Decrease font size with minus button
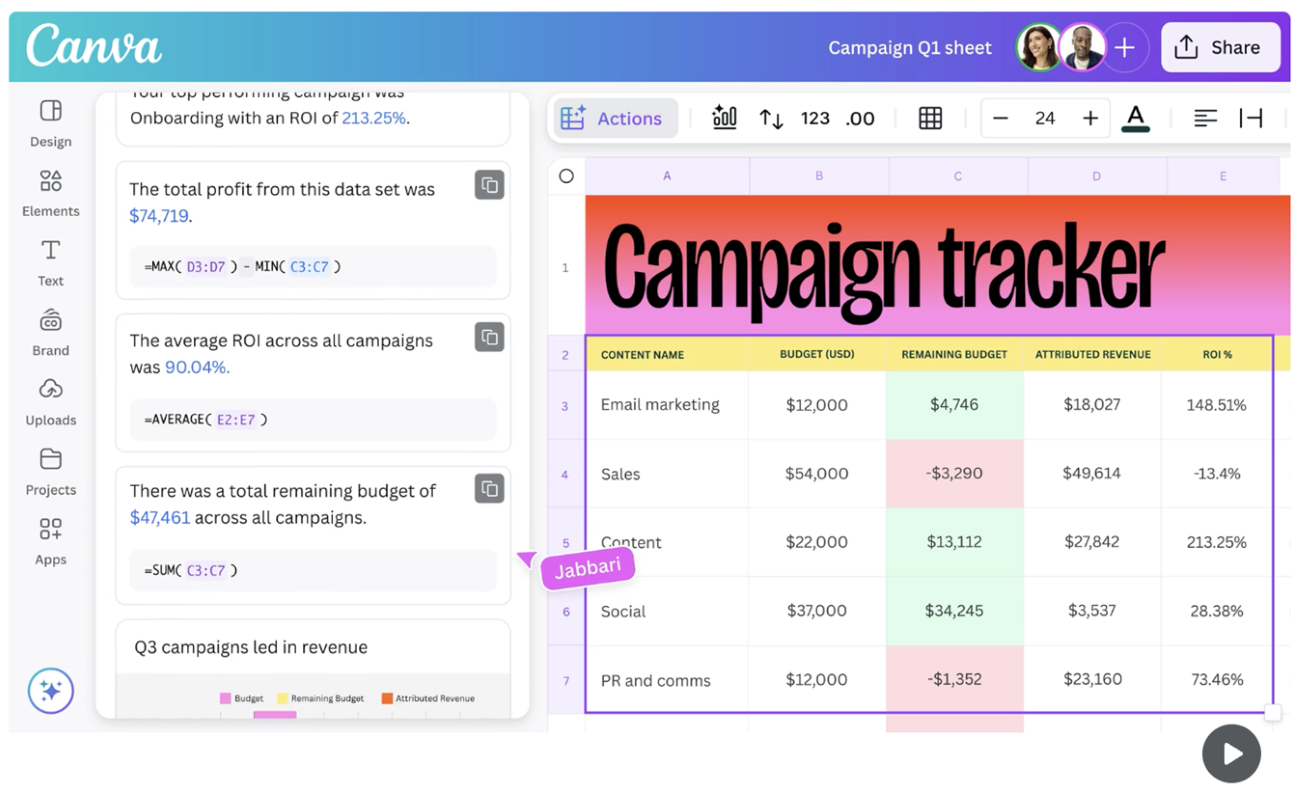 (1000, 118)
